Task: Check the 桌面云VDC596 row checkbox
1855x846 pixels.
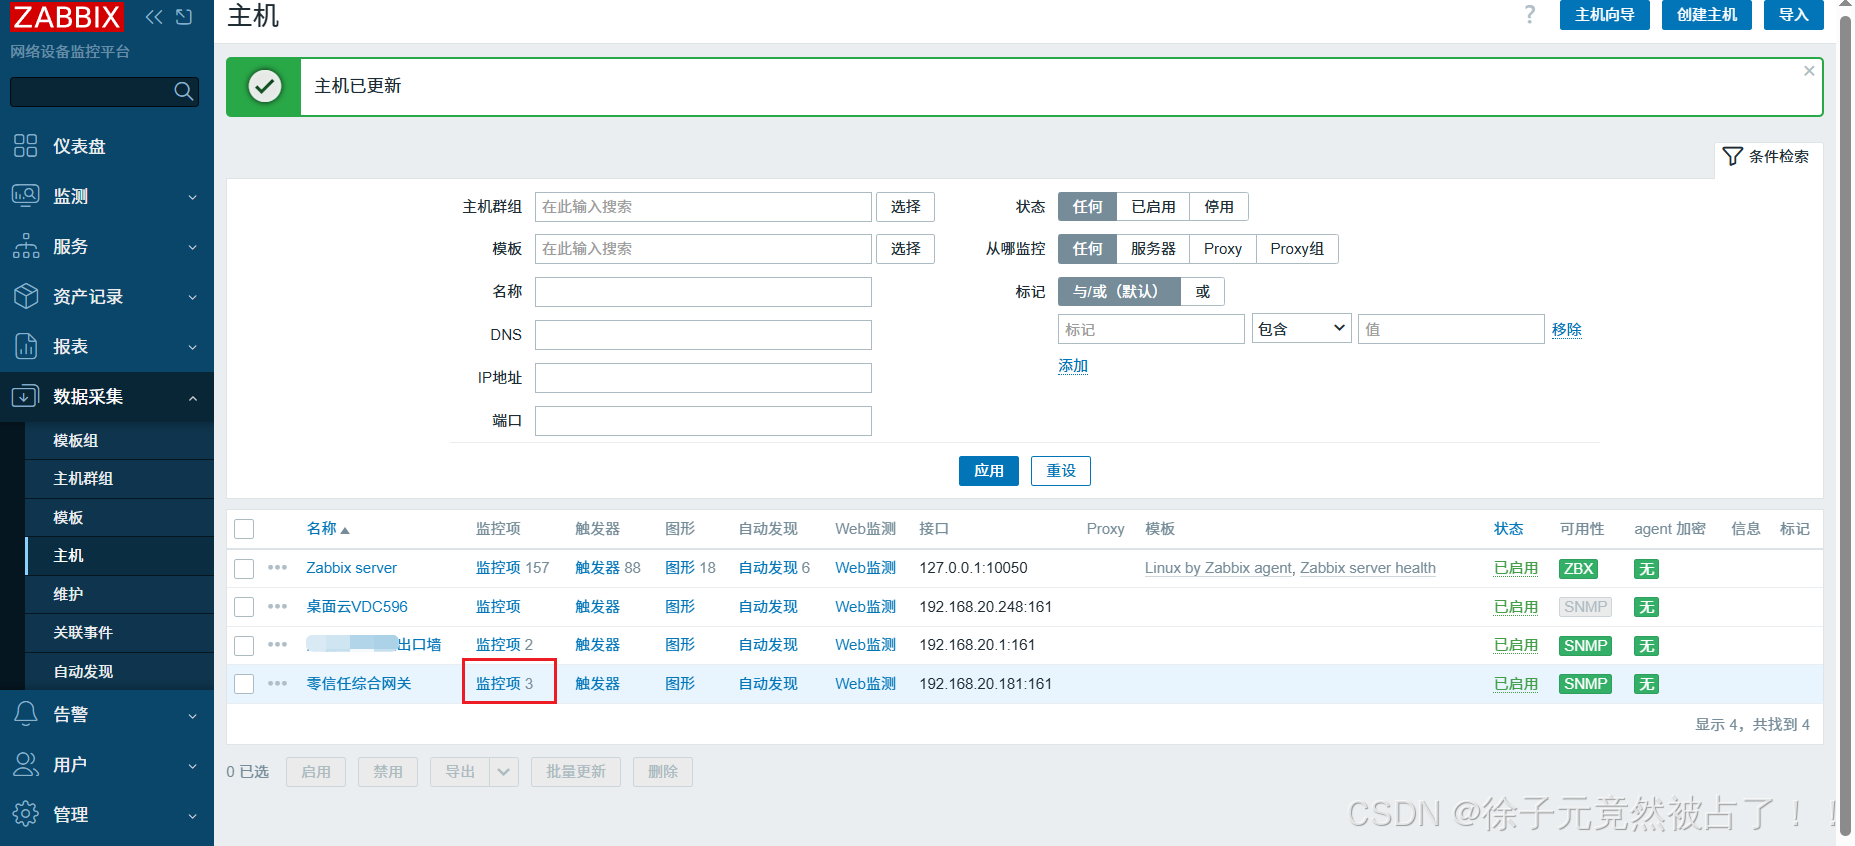Action: pos(244,607)
